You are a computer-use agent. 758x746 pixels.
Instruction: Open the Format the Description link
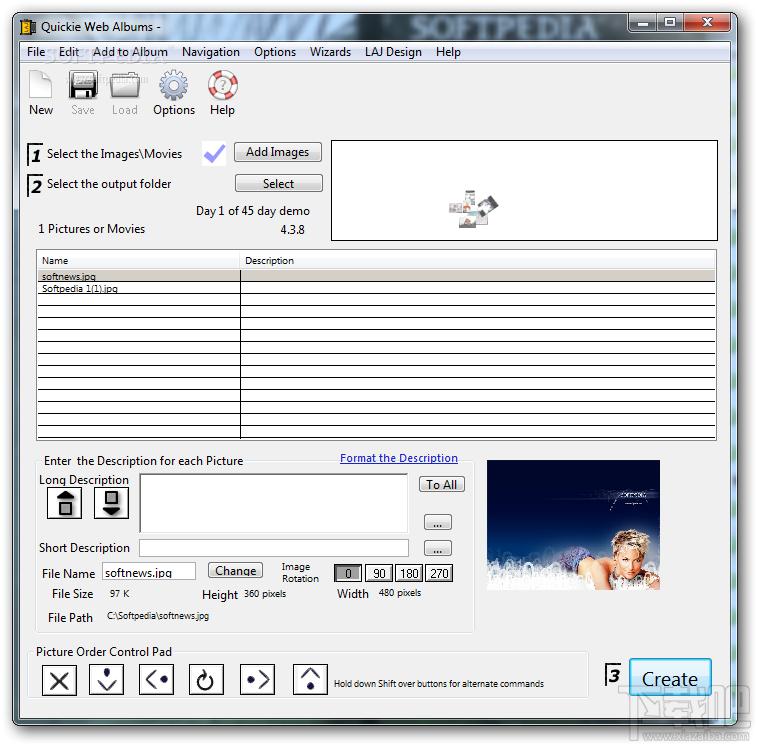399,458
